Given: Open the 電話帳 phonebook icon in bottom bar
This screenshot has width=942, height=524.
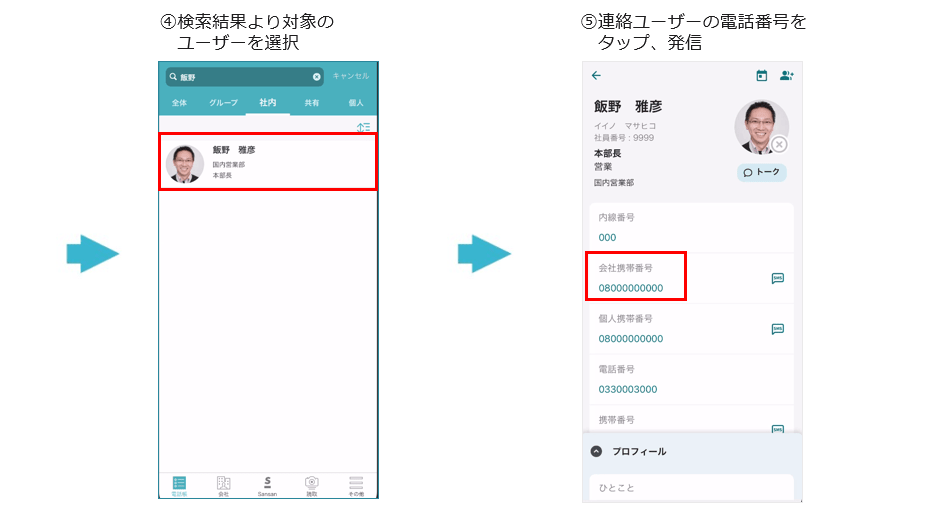Looking at the screenshot, I should tap(179, 486).
